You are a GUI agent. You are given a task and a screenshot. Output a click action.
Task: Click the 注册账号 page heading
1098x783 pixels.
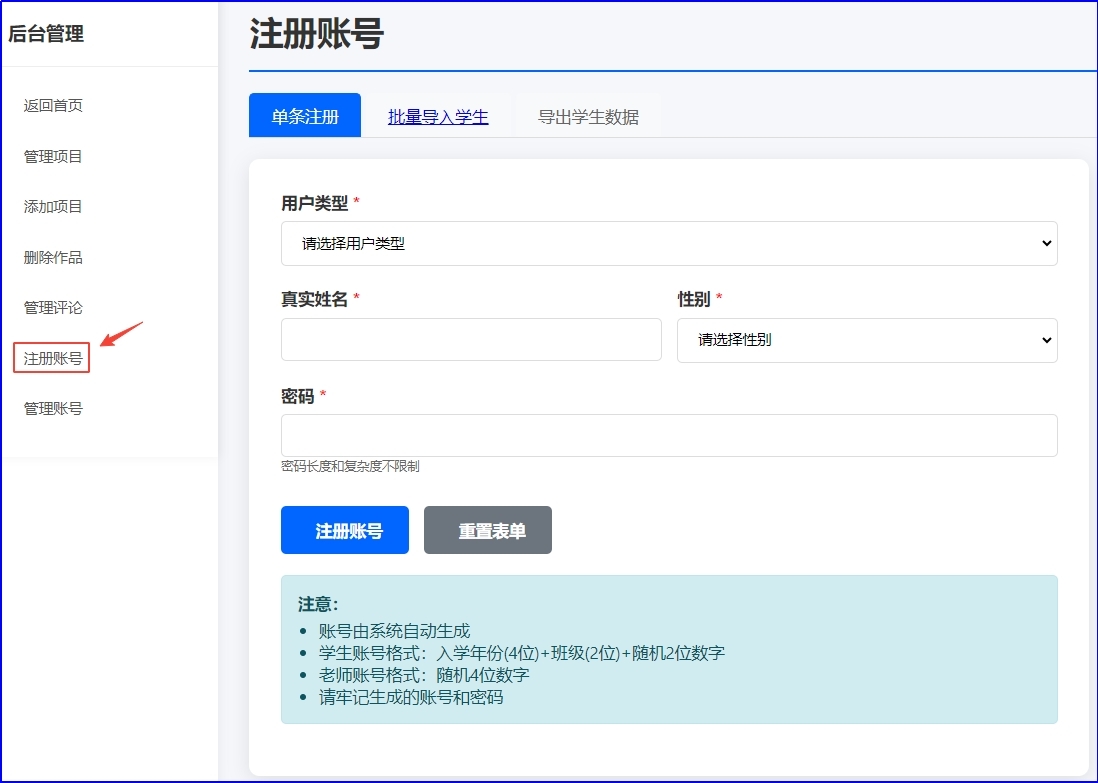[317, 34]
